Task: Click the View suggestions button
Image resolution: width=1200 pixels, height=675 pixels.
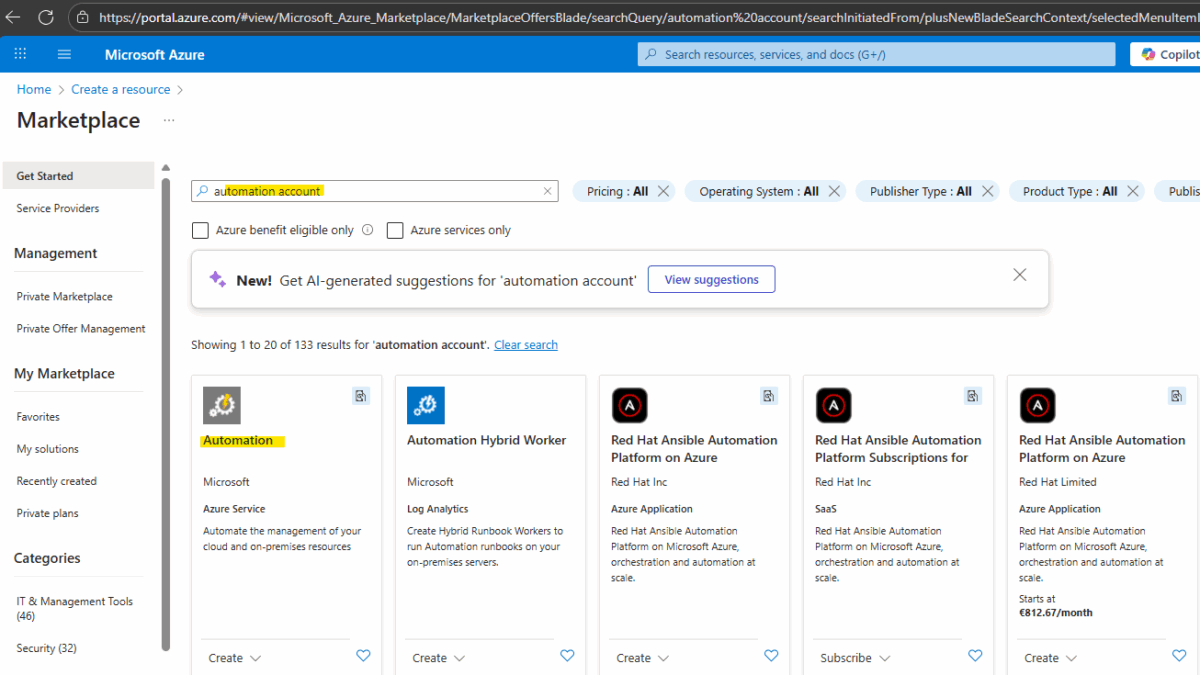Action: pyautogui.click(x=711, y=279)
